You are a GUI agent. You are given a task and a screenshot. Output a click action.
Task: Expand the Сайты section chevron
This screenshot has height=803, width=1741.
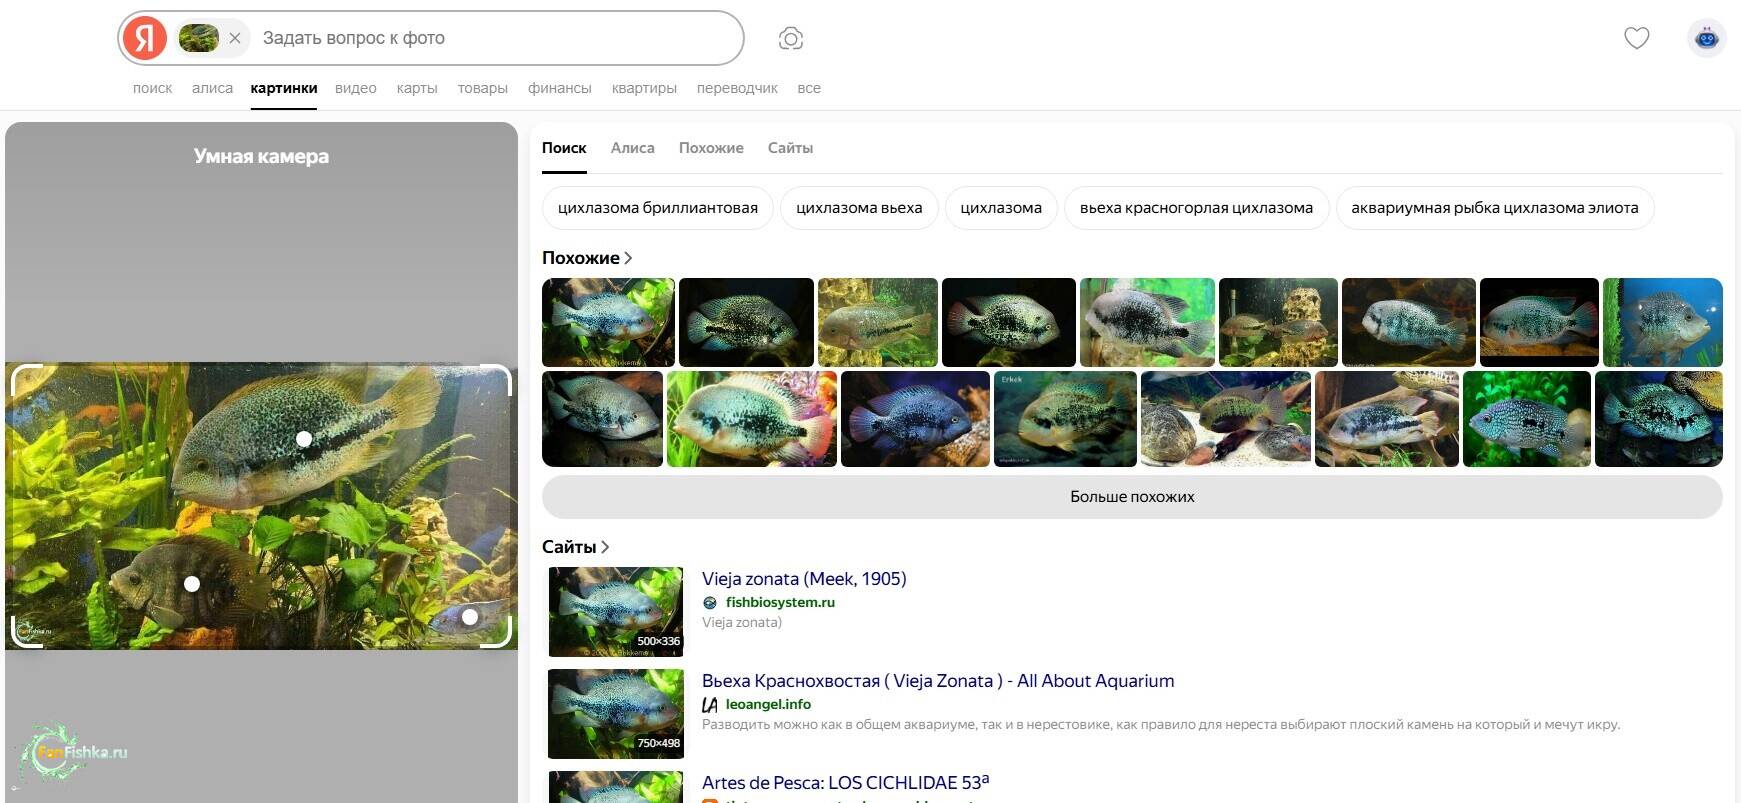coord(605,547)
